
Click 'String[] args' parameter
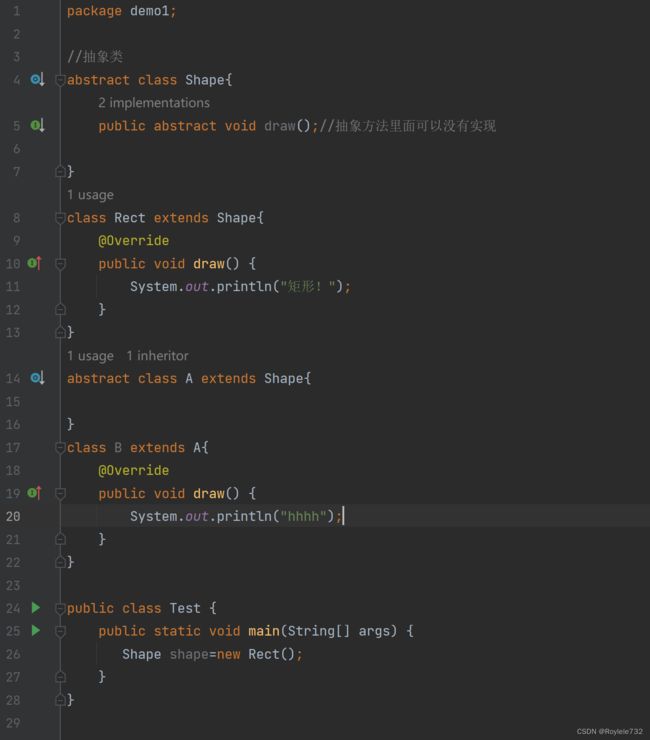click(339, 631)
